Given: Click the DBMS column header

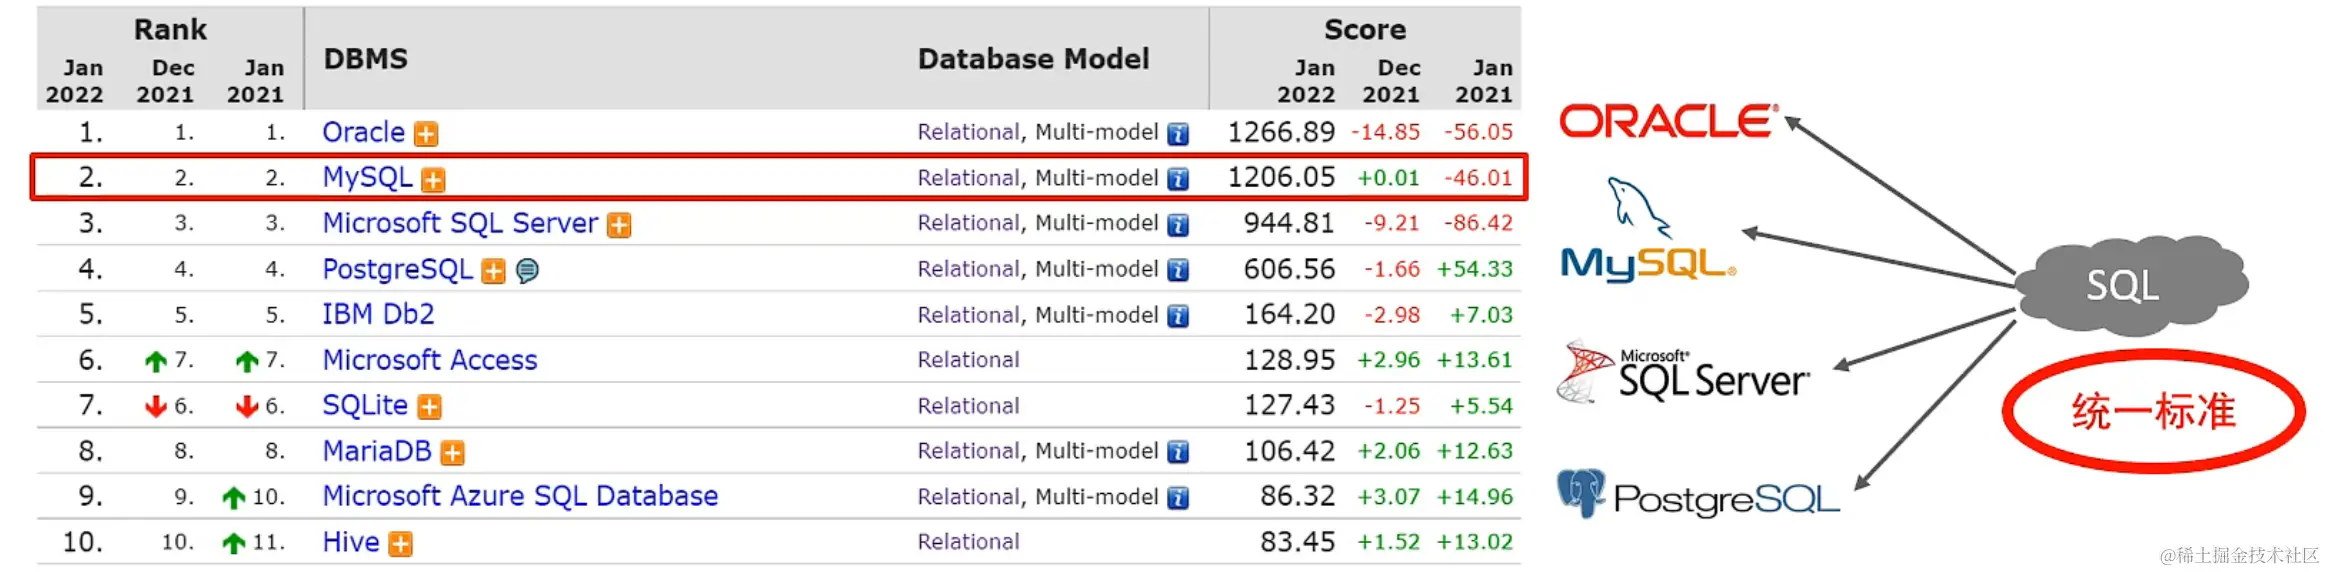Looking at the screenshot, I should [366, 59].
